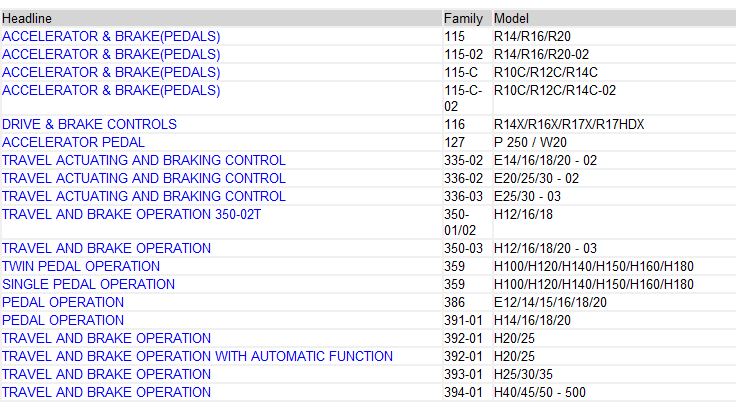Open Travel Actuating and Braking Control 335-02

(144, 160)
